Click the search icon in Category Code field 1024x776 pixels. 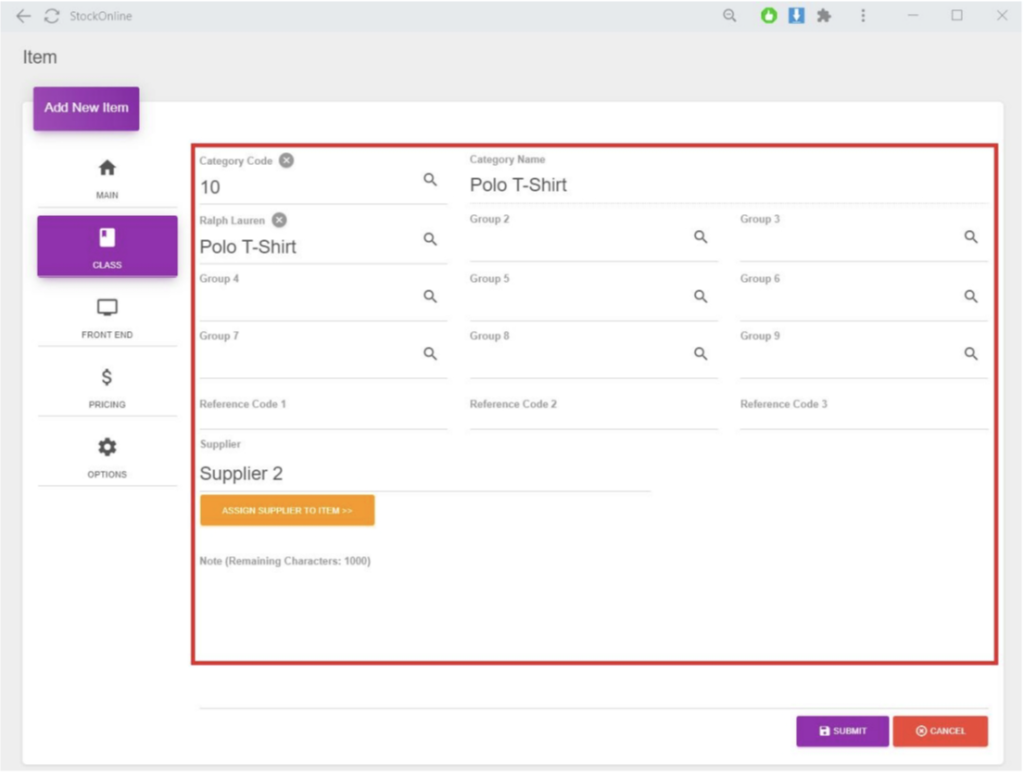tap(430, 180)
